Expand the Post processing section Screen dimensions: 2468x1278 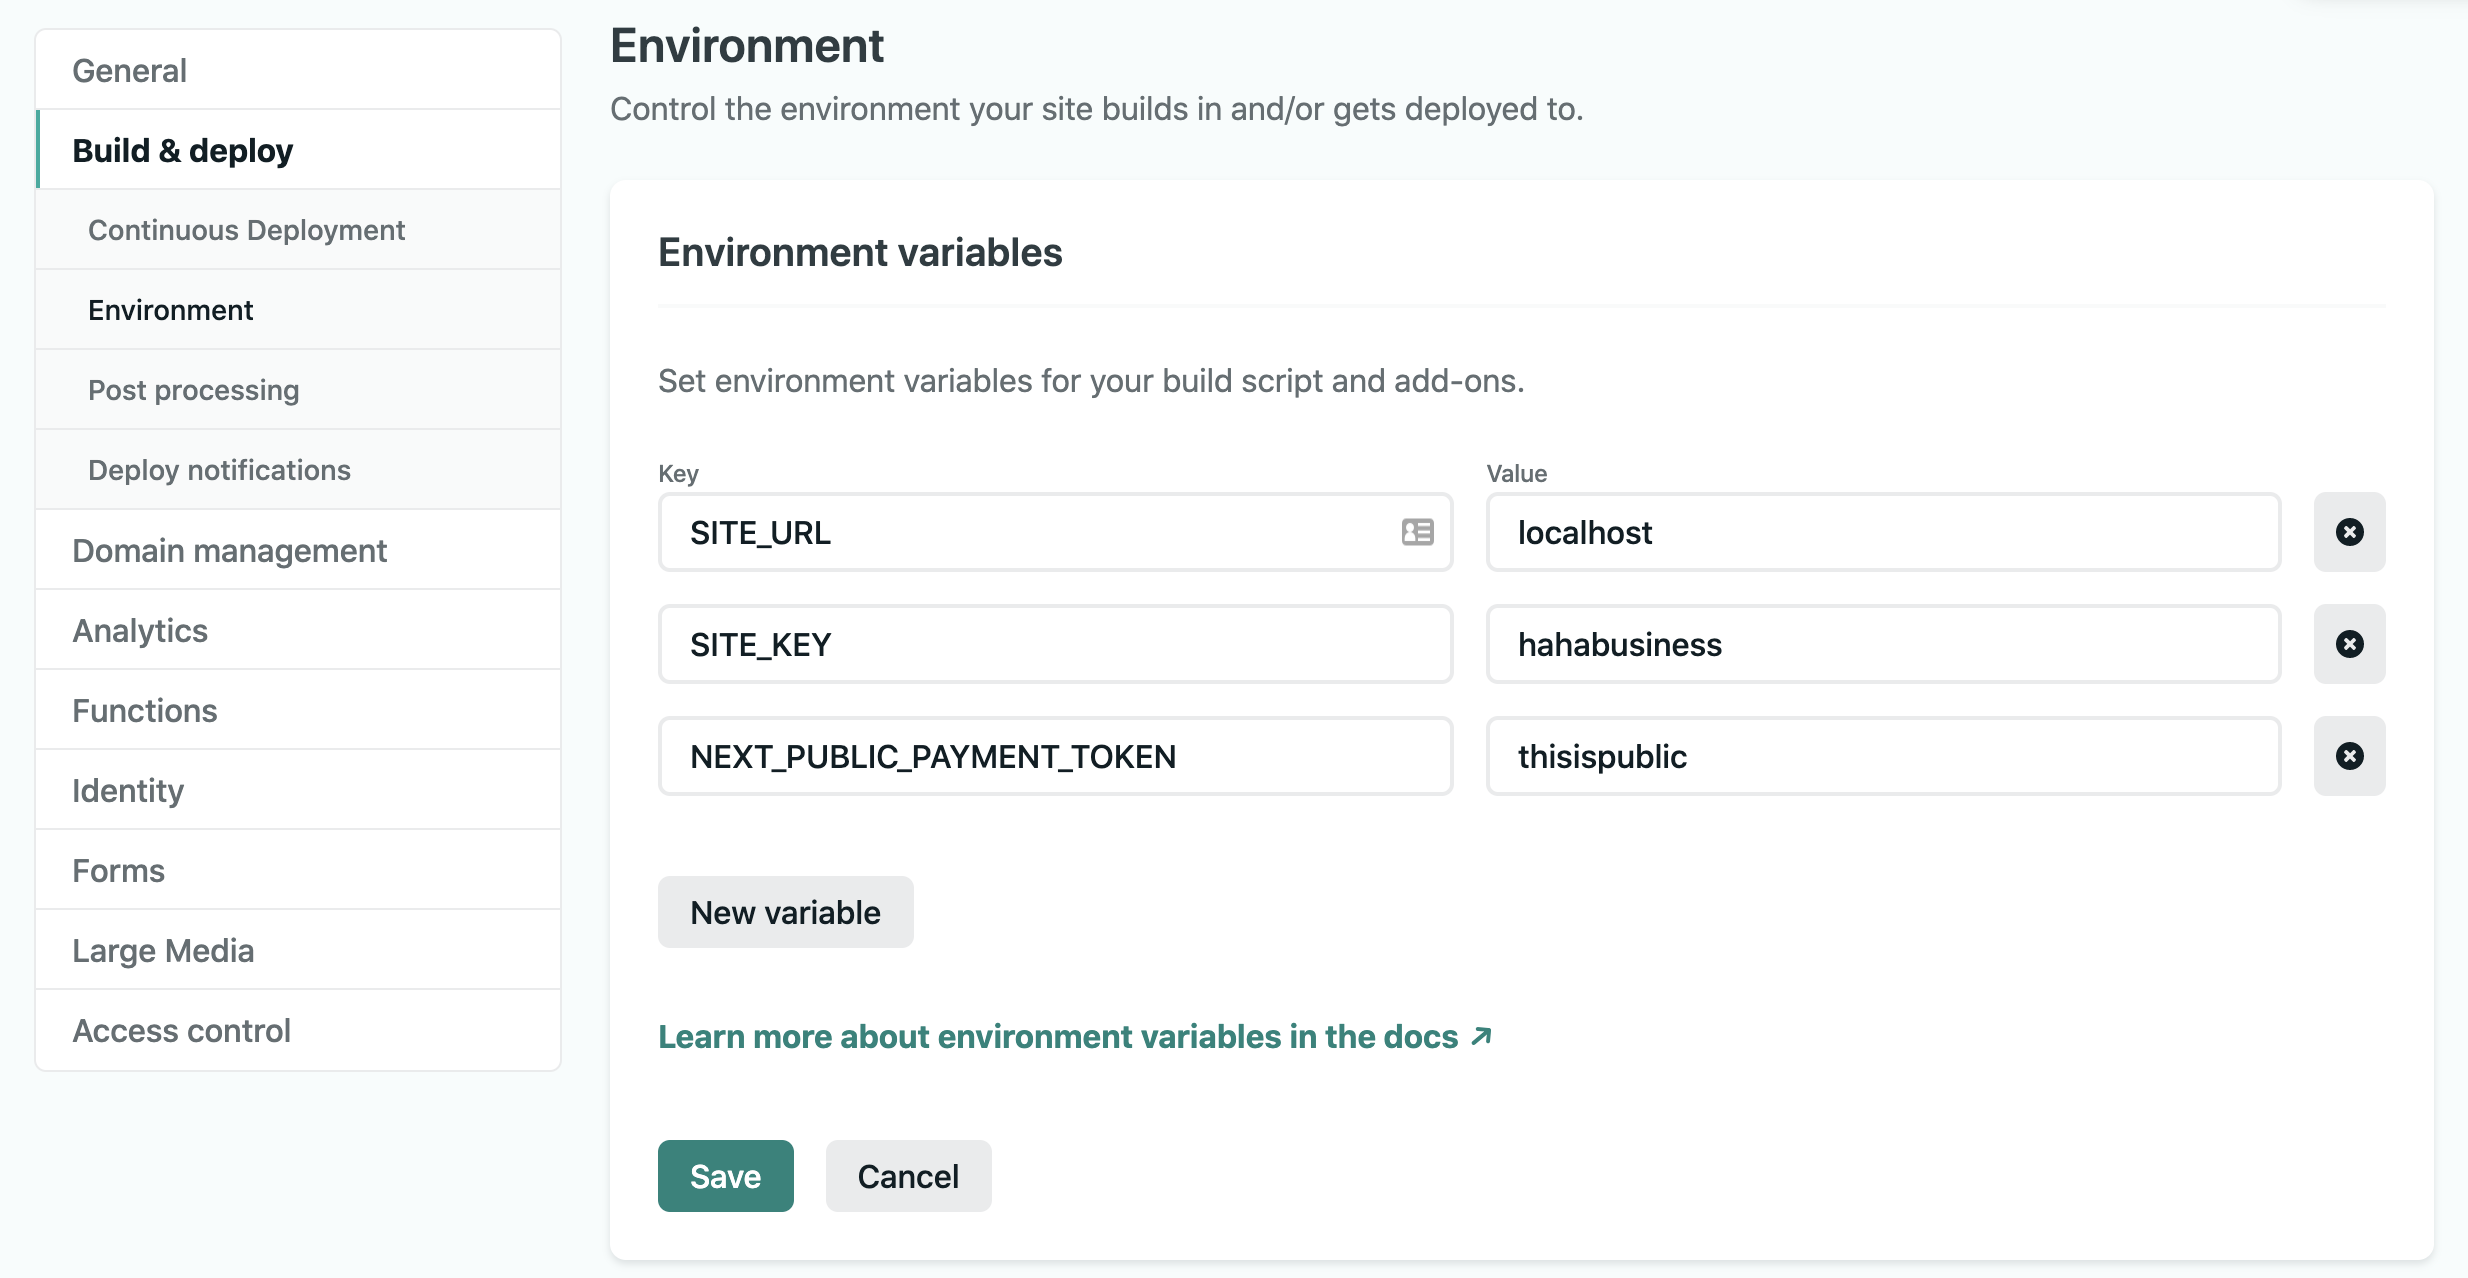point(194,388)
